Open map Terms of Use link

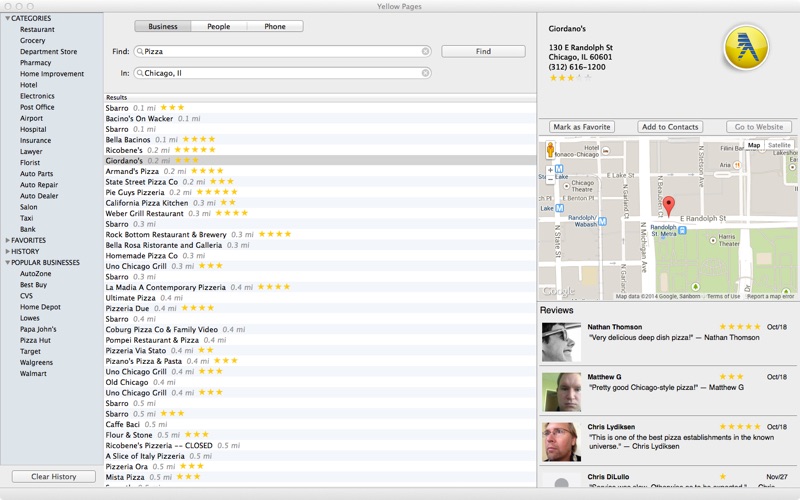723,296
